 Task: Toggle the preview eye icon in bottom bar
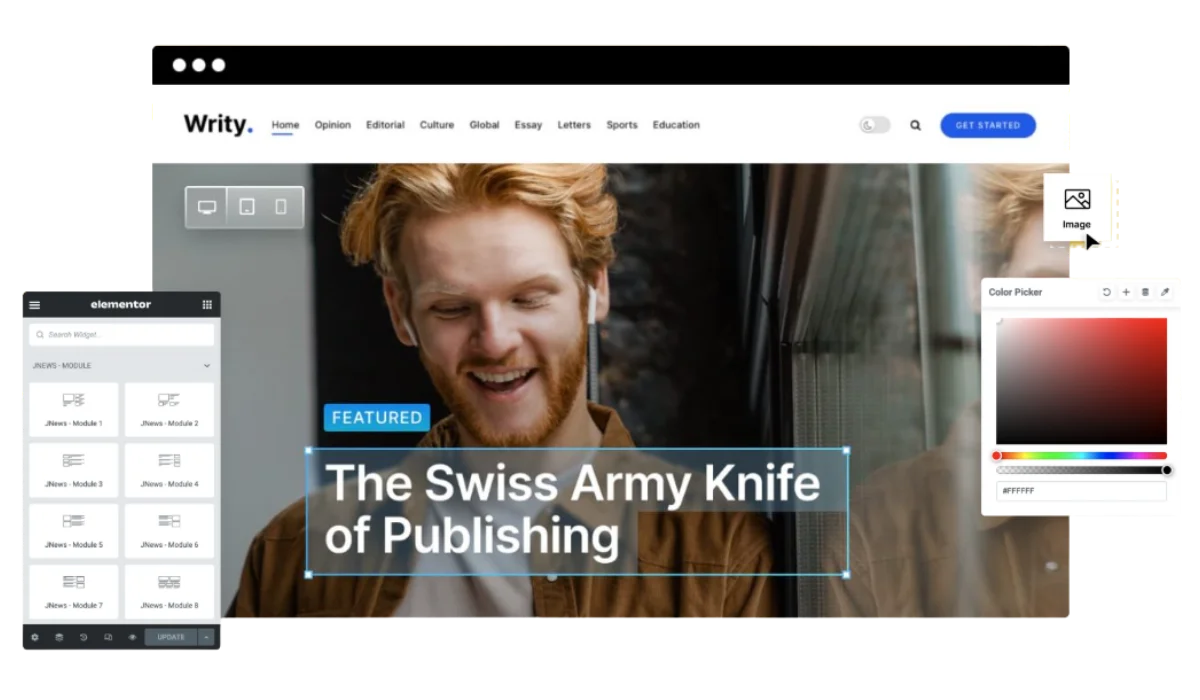(x=132, y=637)
